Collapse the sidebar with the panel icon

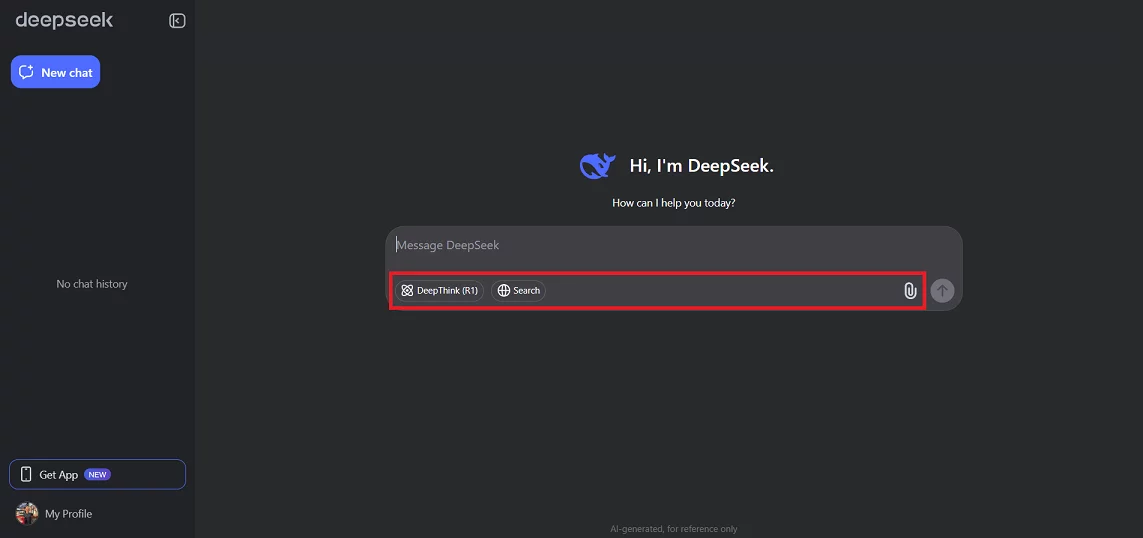coord(177,20)
